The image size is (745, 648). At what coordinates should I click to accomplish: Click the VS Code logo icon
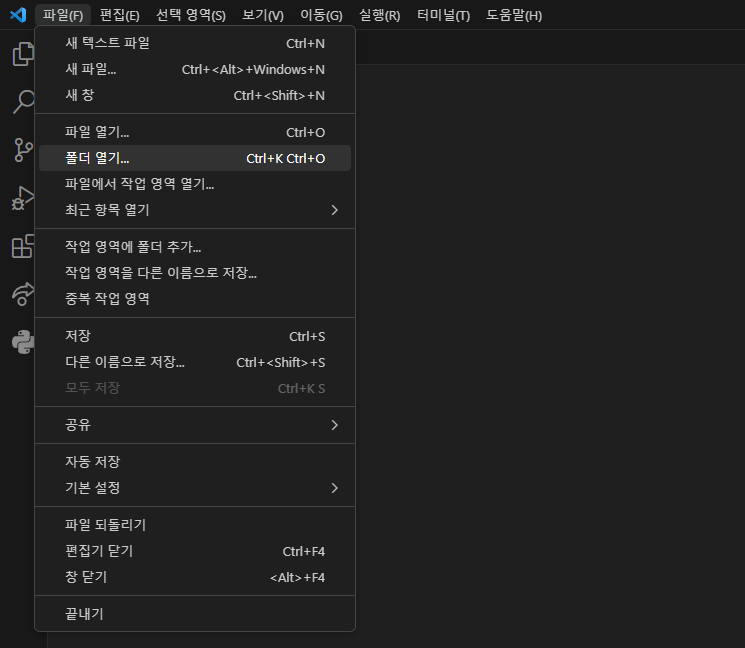tap(18, 15)
